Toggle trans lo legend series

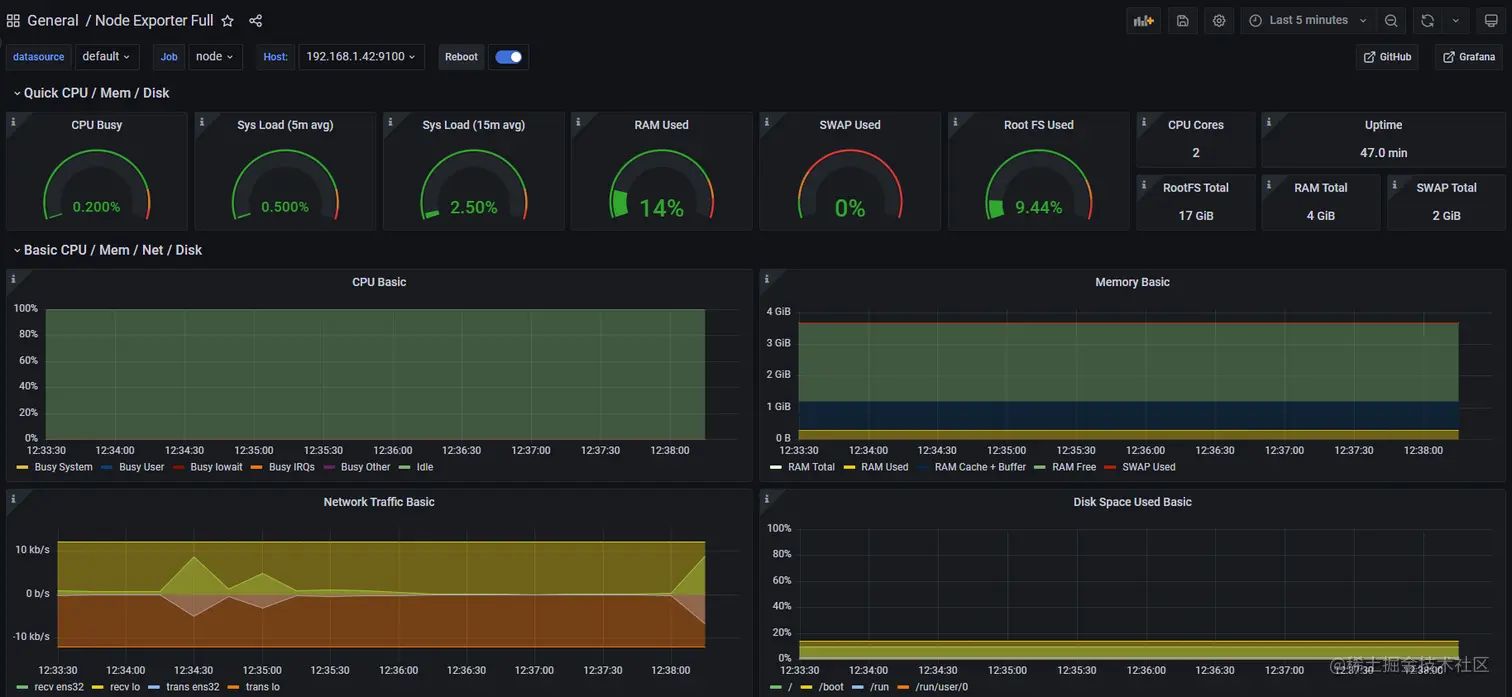[263, 687]
